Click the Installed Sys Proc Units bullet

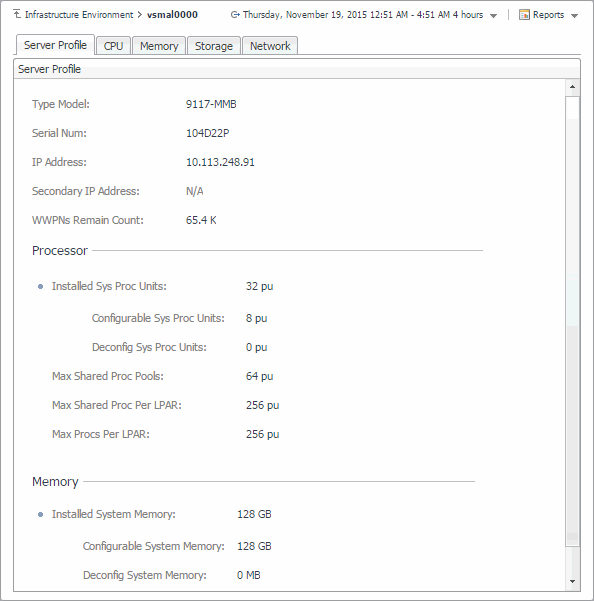pos(41,287)
